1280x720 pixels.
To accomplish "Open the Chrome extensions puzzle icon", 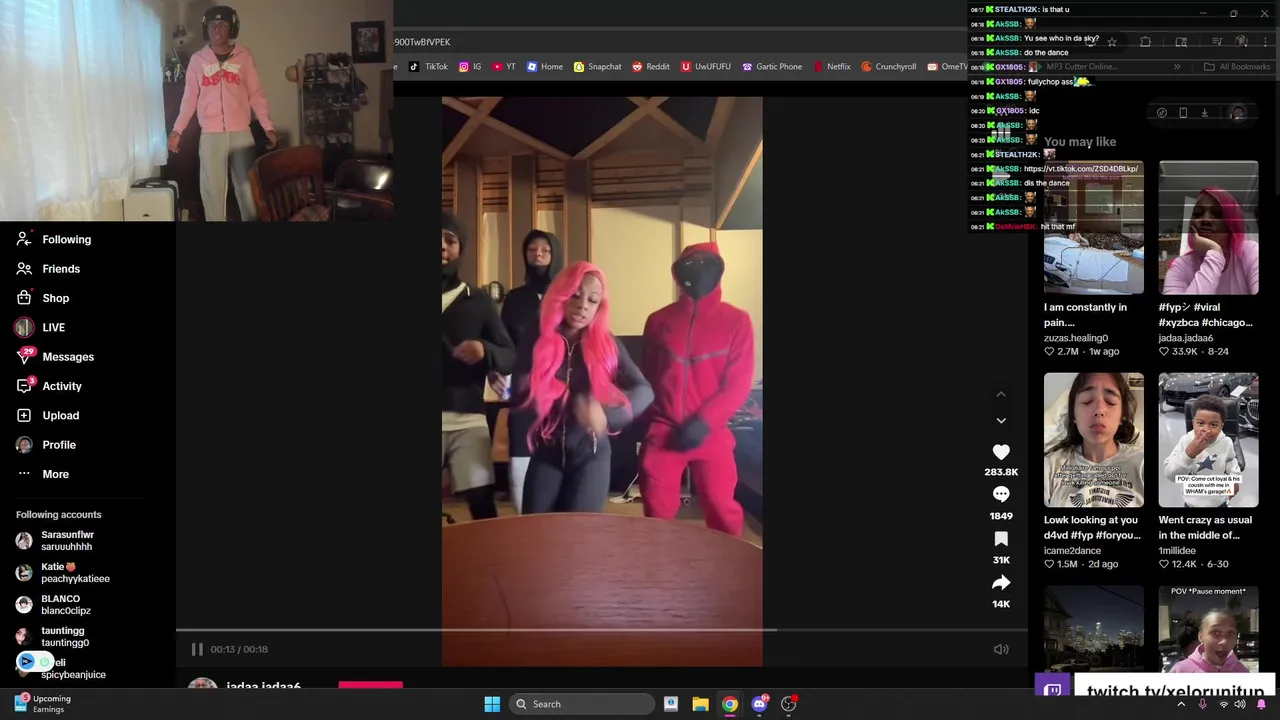I will click(1145, 42).
